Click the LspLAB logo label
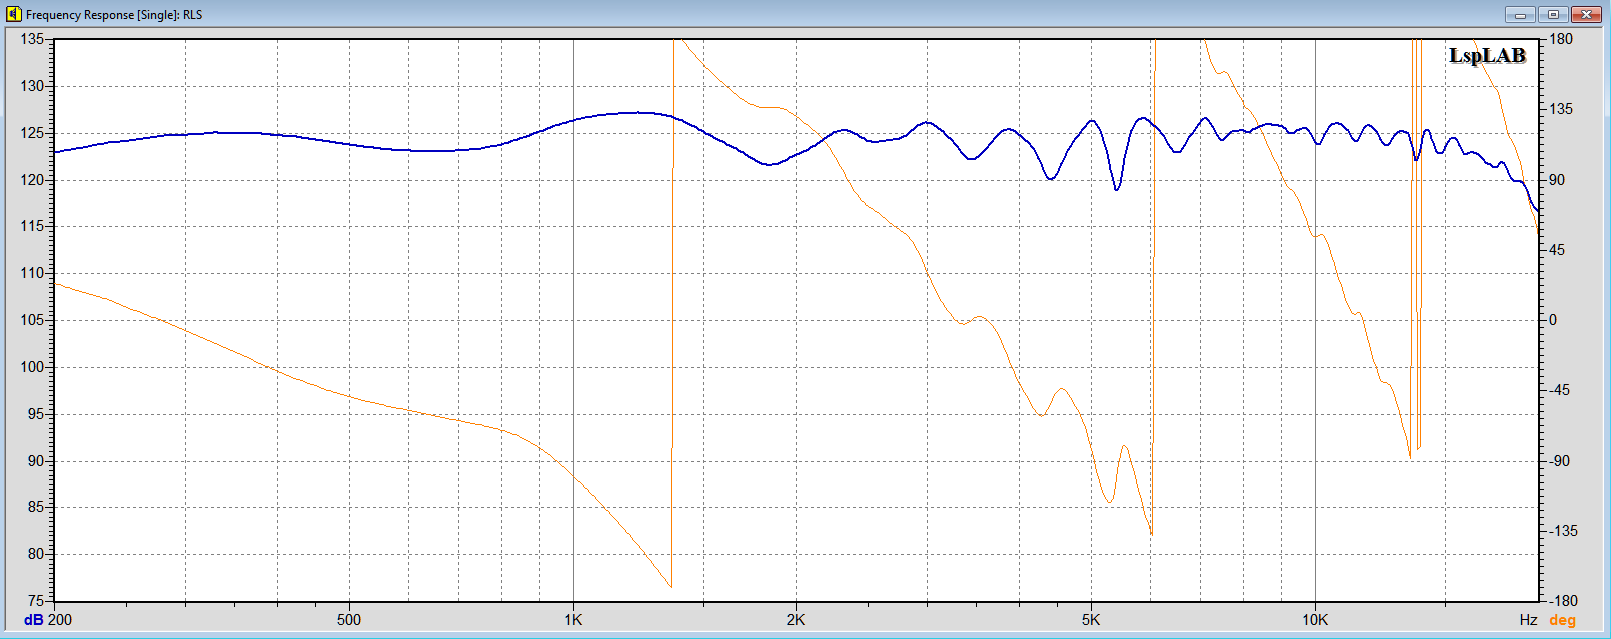The height and width of the screenshot is (639, 1611). [1487, 56]
